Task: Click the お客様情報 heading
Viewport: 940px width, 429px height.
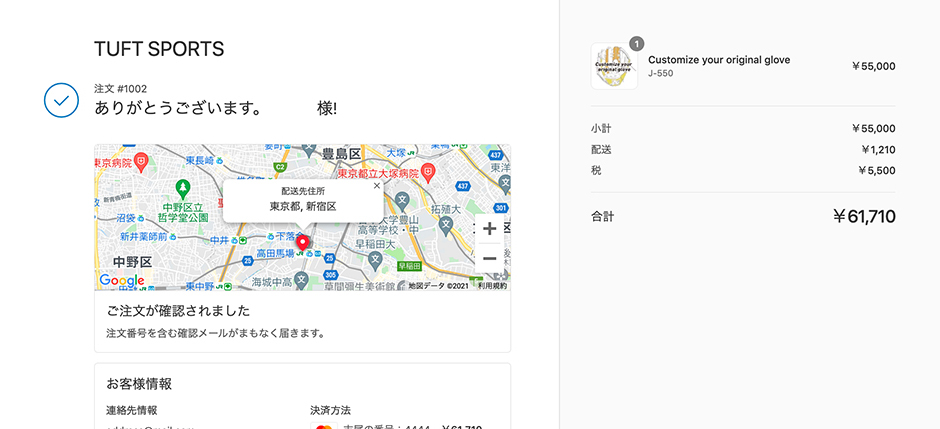Action: [x=139, y=383]
